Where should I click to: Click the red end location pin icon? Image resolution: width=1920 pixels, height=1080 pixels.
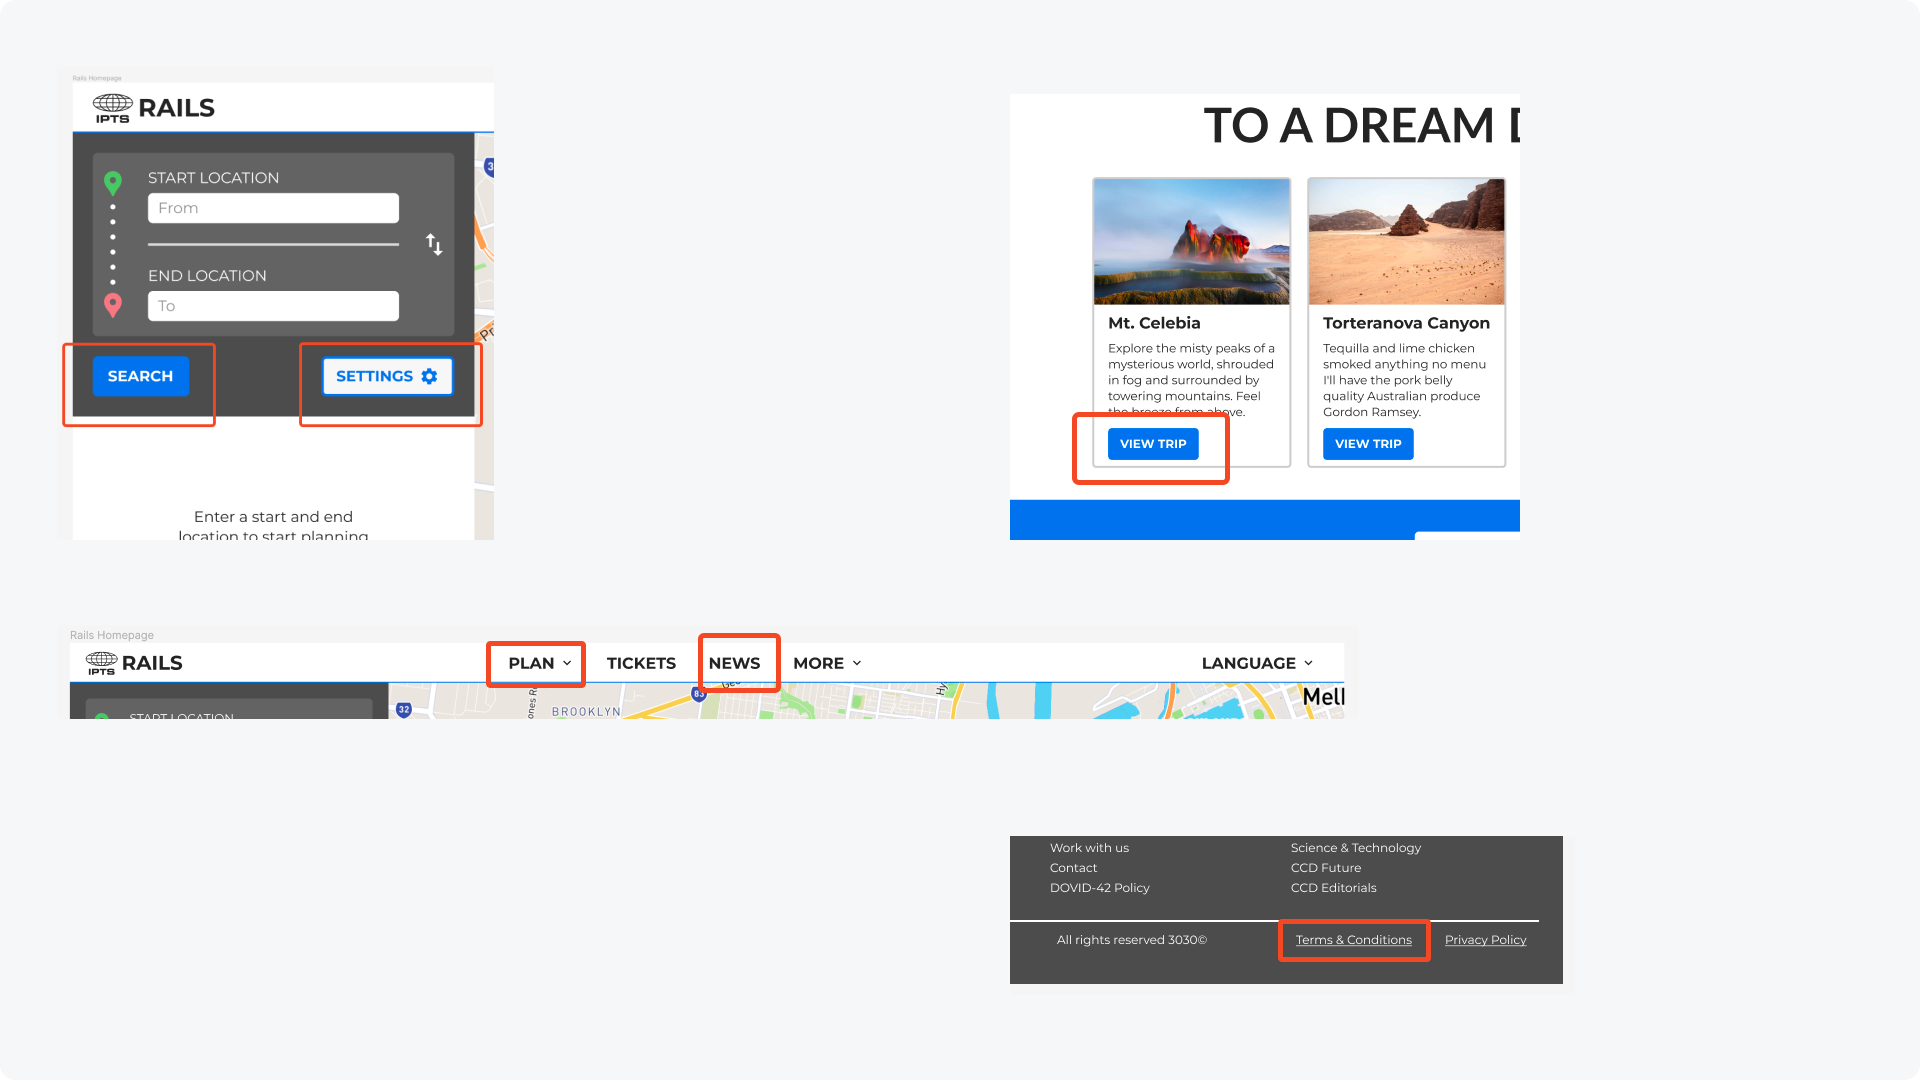click(x=113, y=305)
